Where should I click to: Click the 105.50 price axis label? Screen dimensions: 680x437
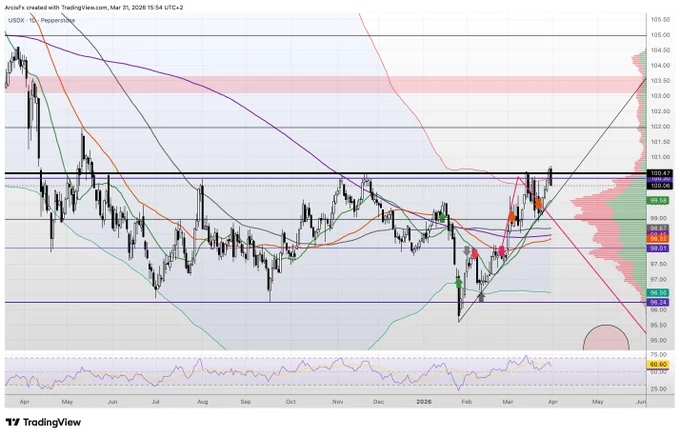point(660,20)
